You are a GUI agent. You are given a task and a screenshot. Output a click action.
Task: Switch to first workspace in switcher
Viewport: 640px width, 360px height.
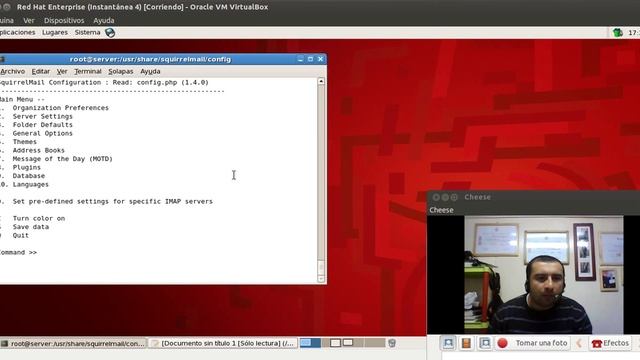tap(310, 343)
